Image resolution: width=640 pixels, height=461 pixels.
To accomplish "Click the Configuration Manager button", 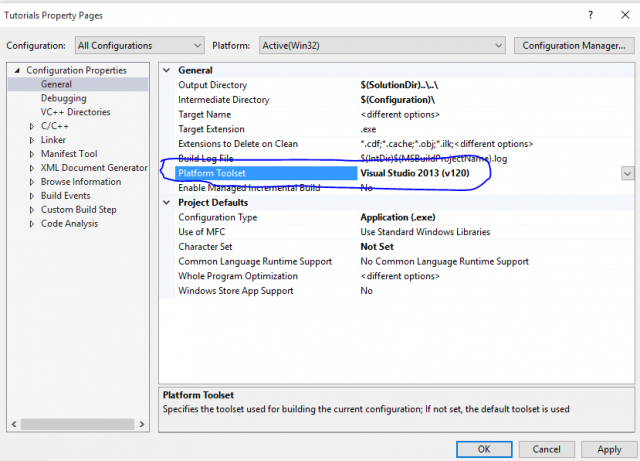I will [576, 45].
